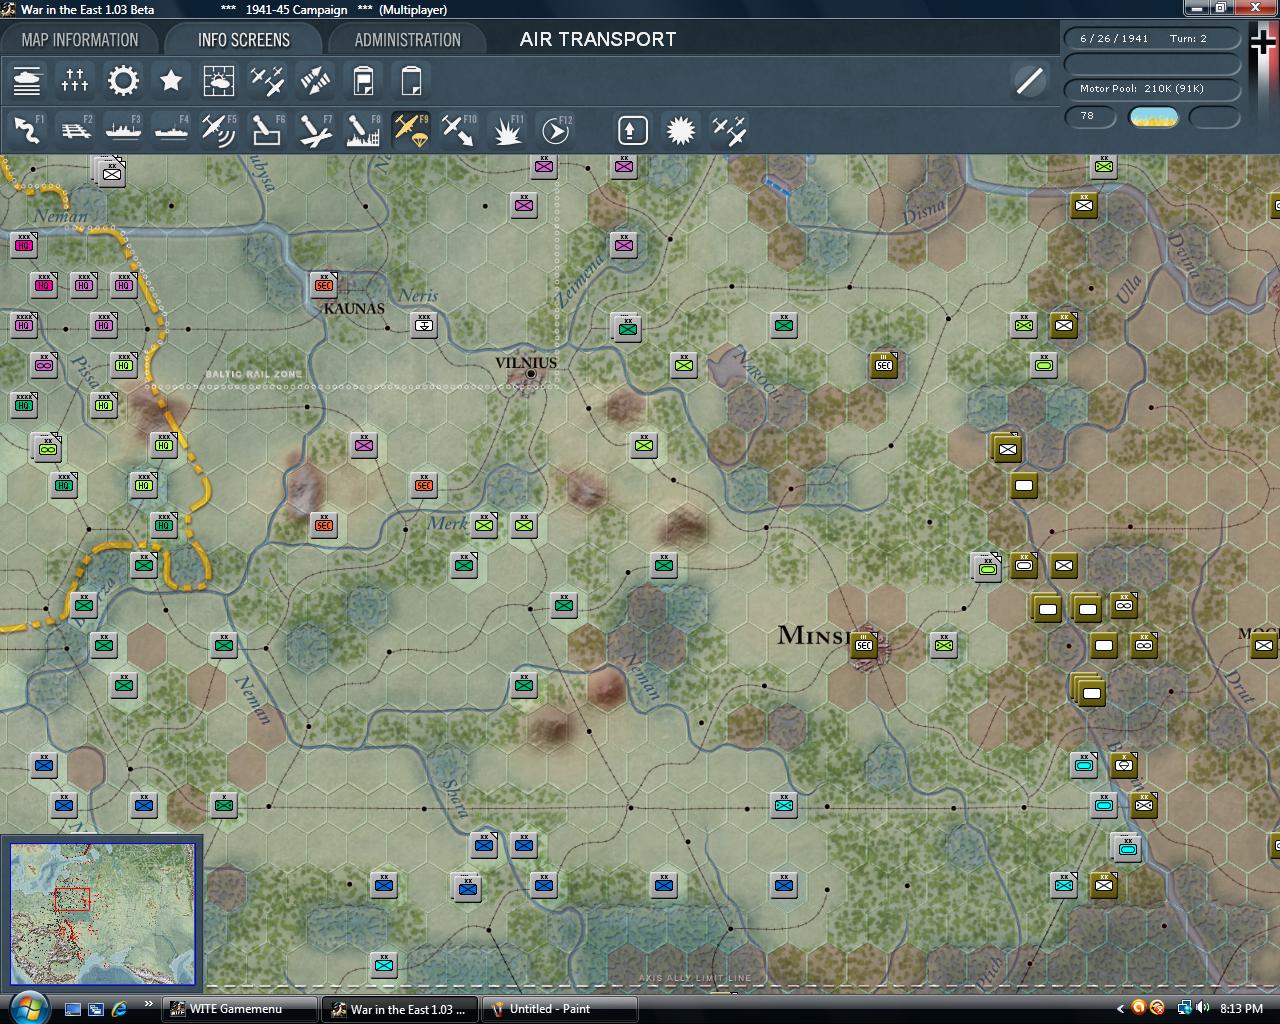Select the SEC unit at Kaunas
Viewport: 1280px width, 1024px height.
coord(324,285)
